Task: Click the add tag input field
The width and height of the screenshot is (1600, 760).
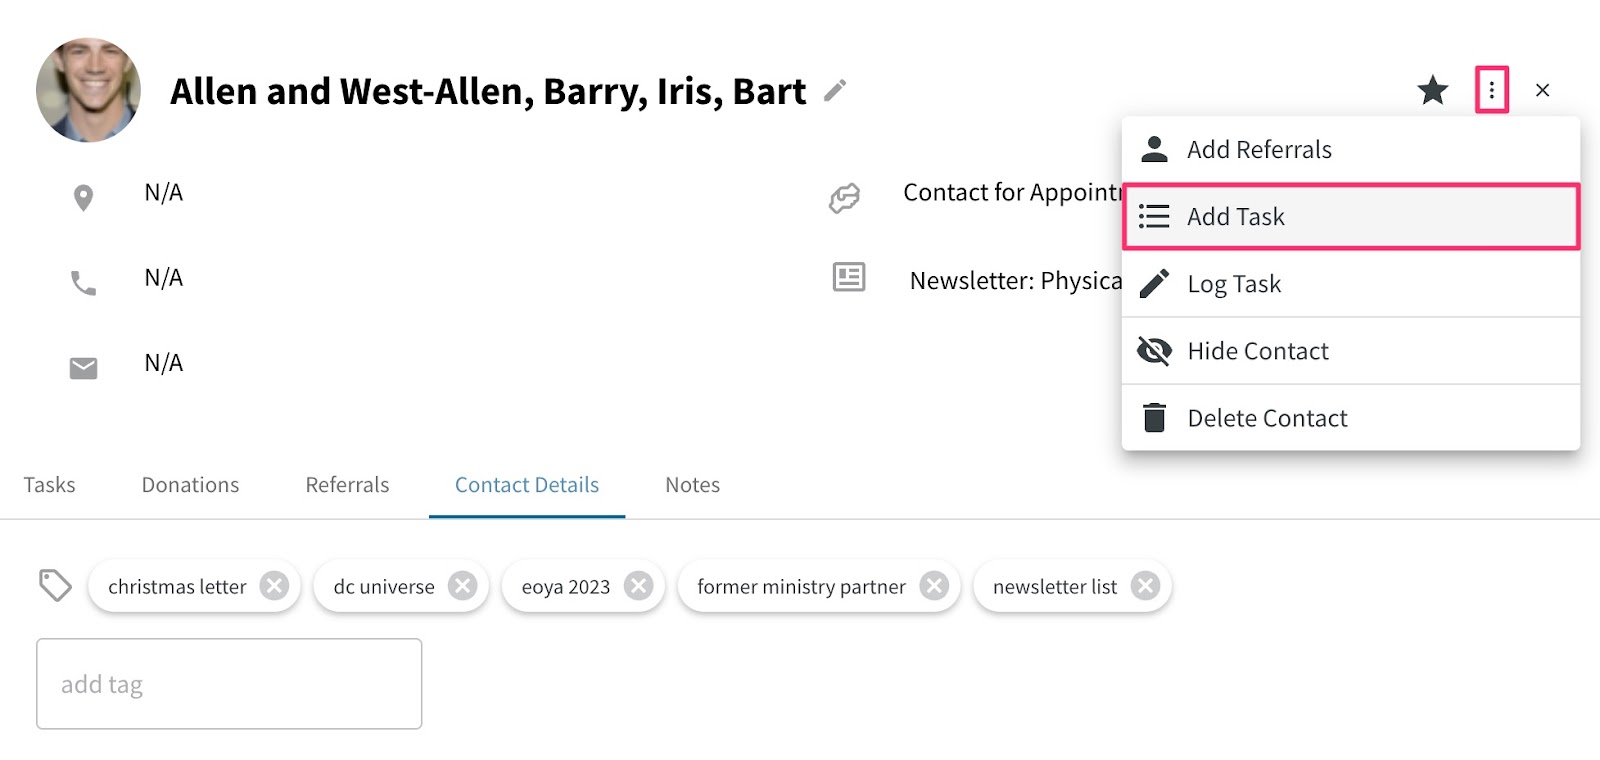Action: click(x=229, y=684)
